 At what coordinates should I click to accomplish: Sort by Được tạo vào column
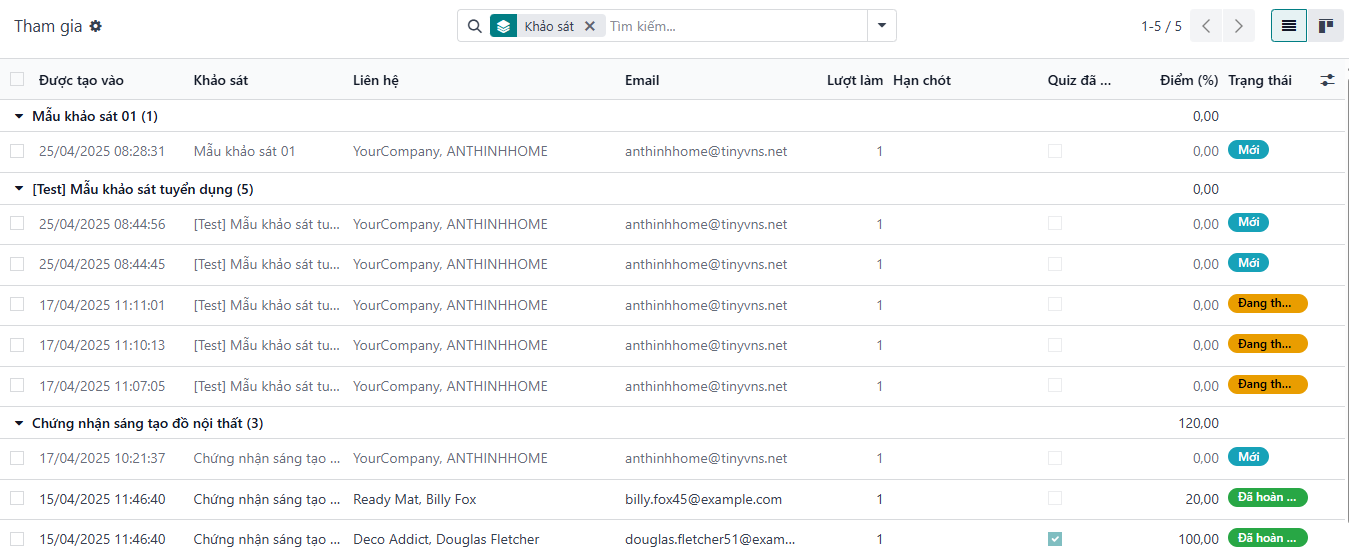coord(81,80)
